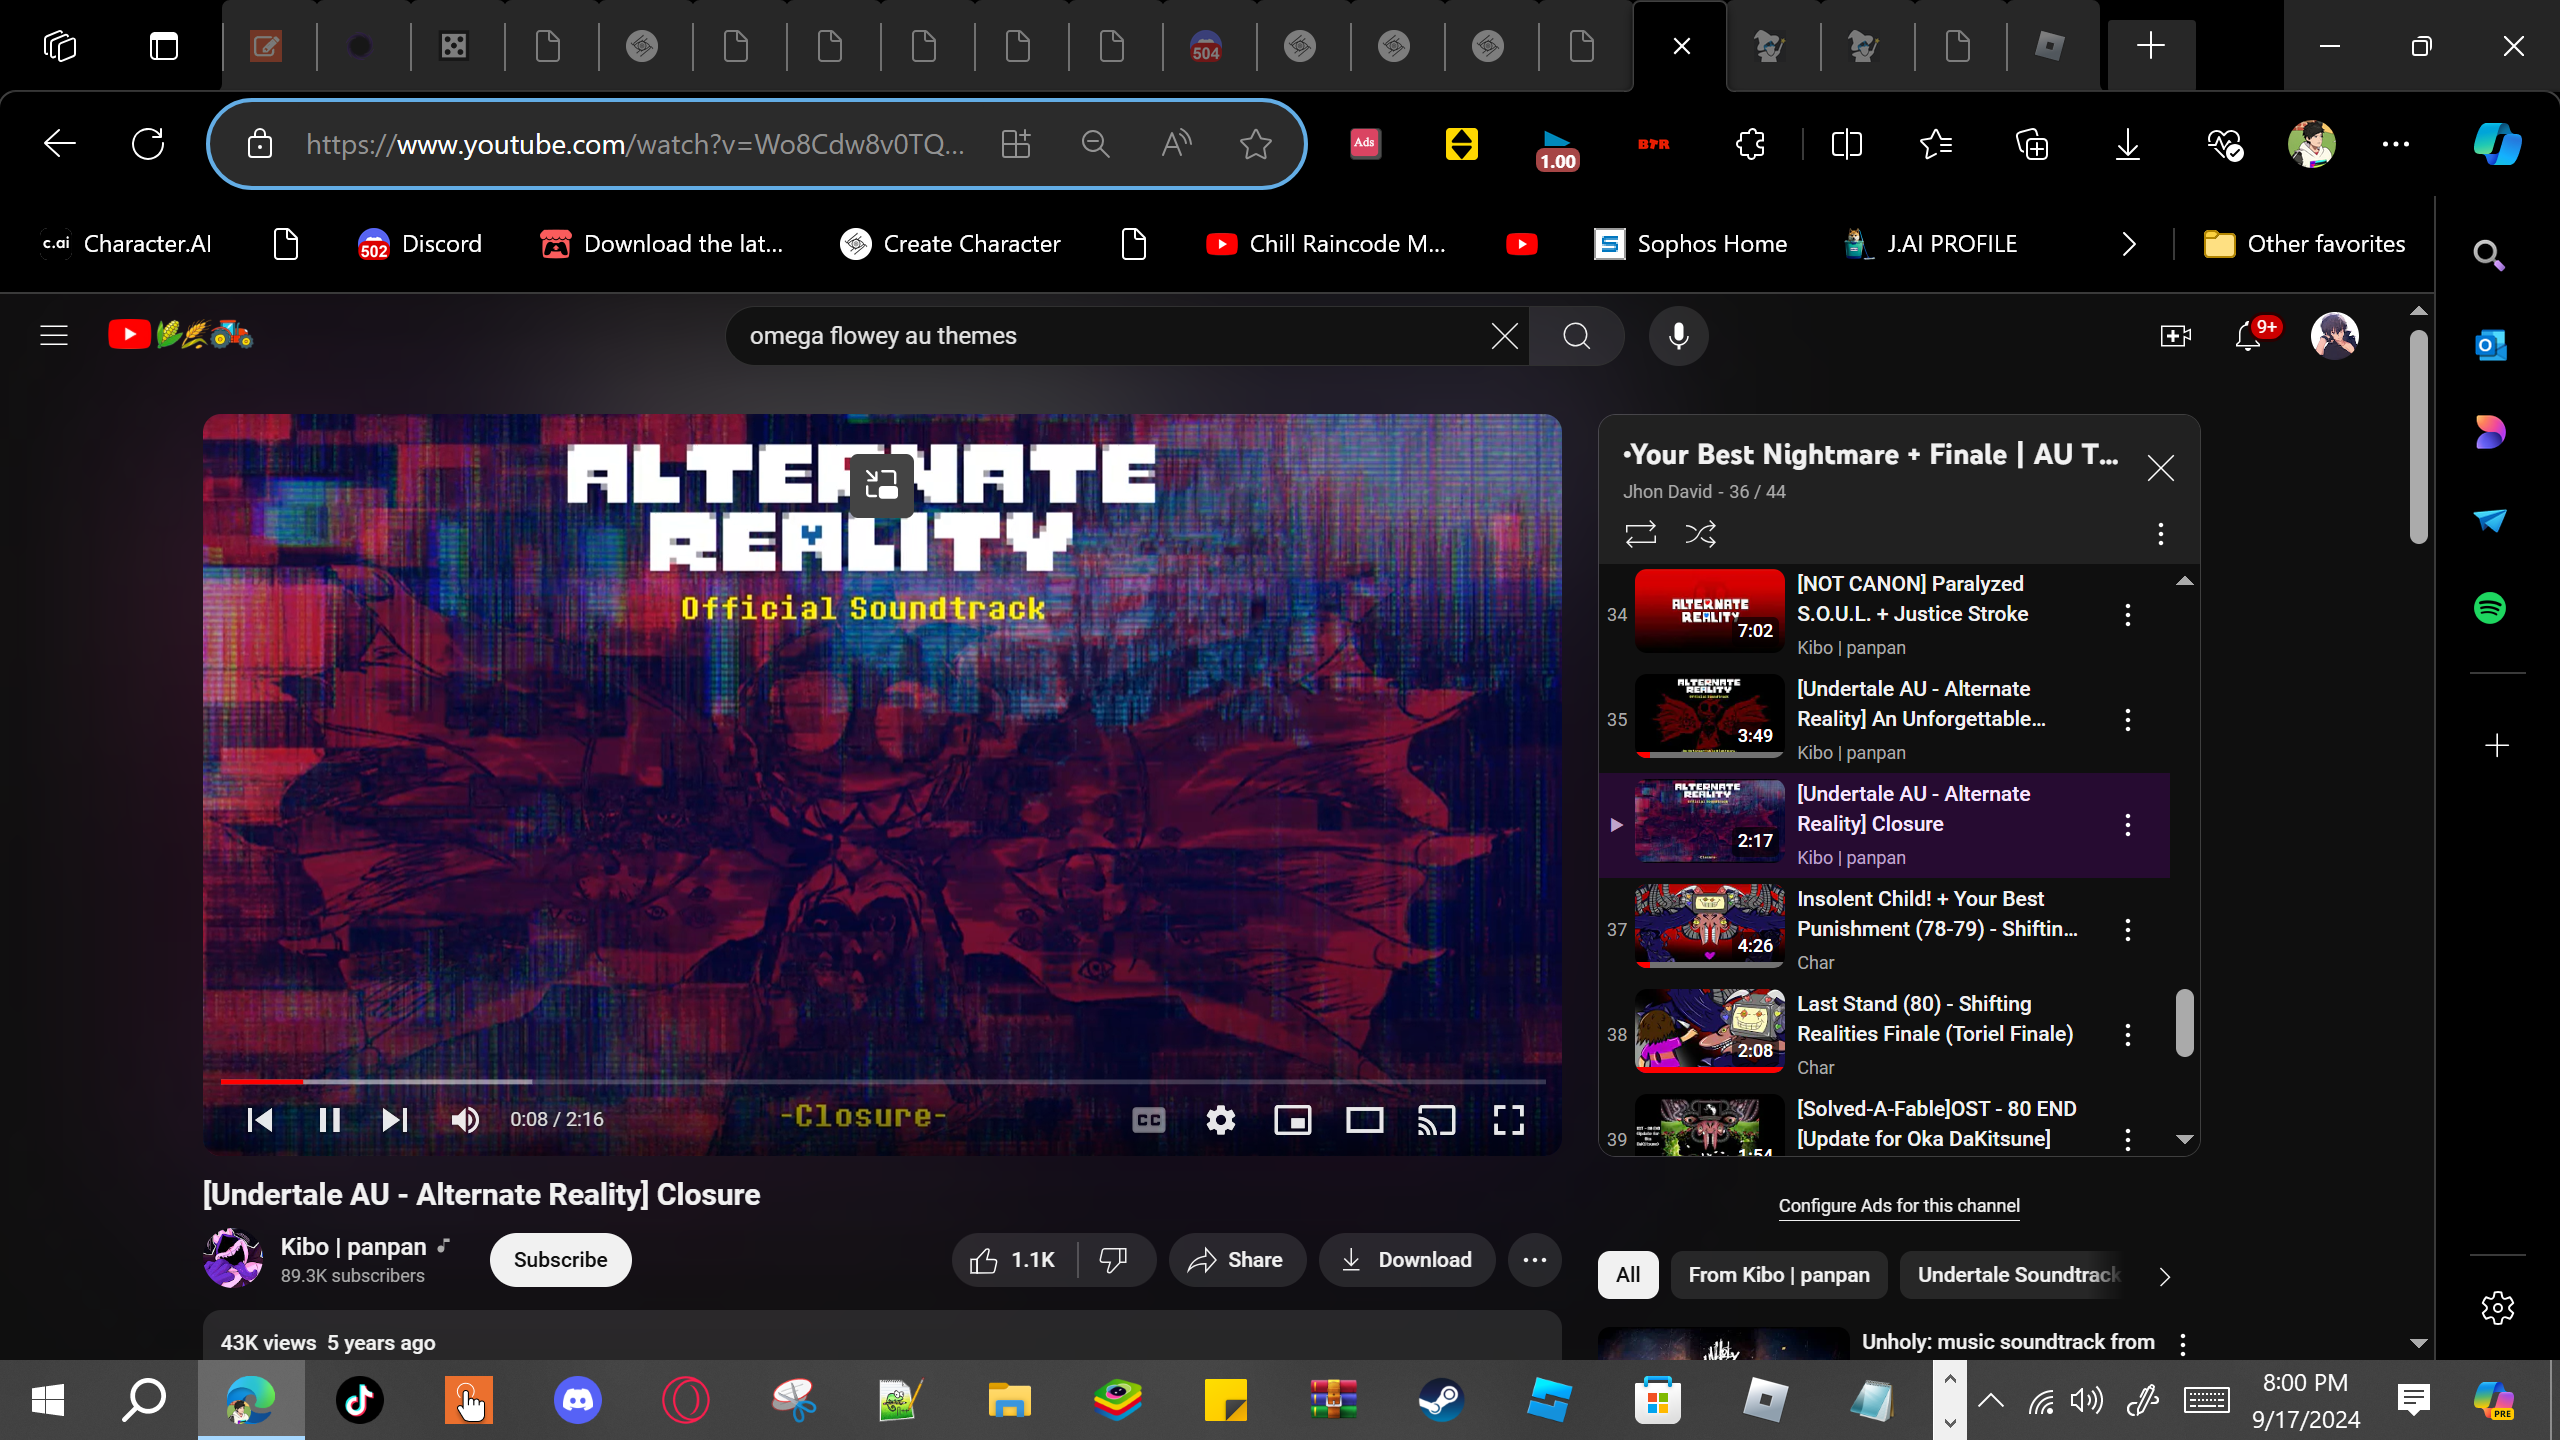Image resolution: width=2560 pixels, height=1440 pixels.
Task: Search with your voice microphone
Action: (x=1678, y=336)
